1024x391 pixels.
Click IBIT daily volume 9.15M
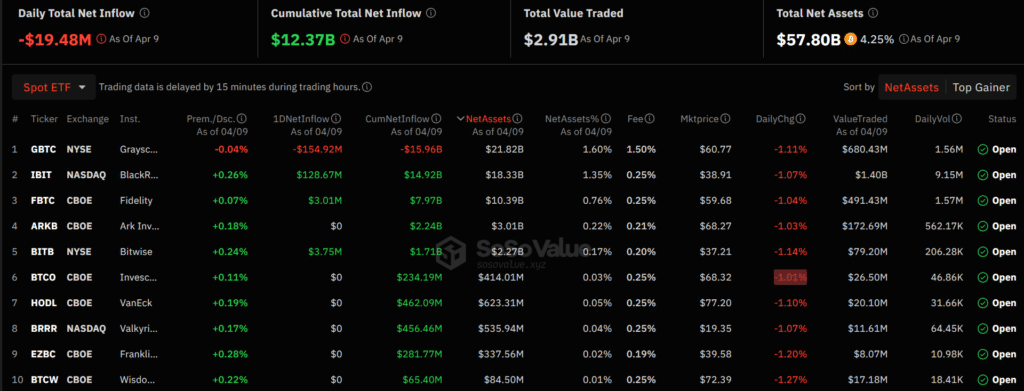950,175
